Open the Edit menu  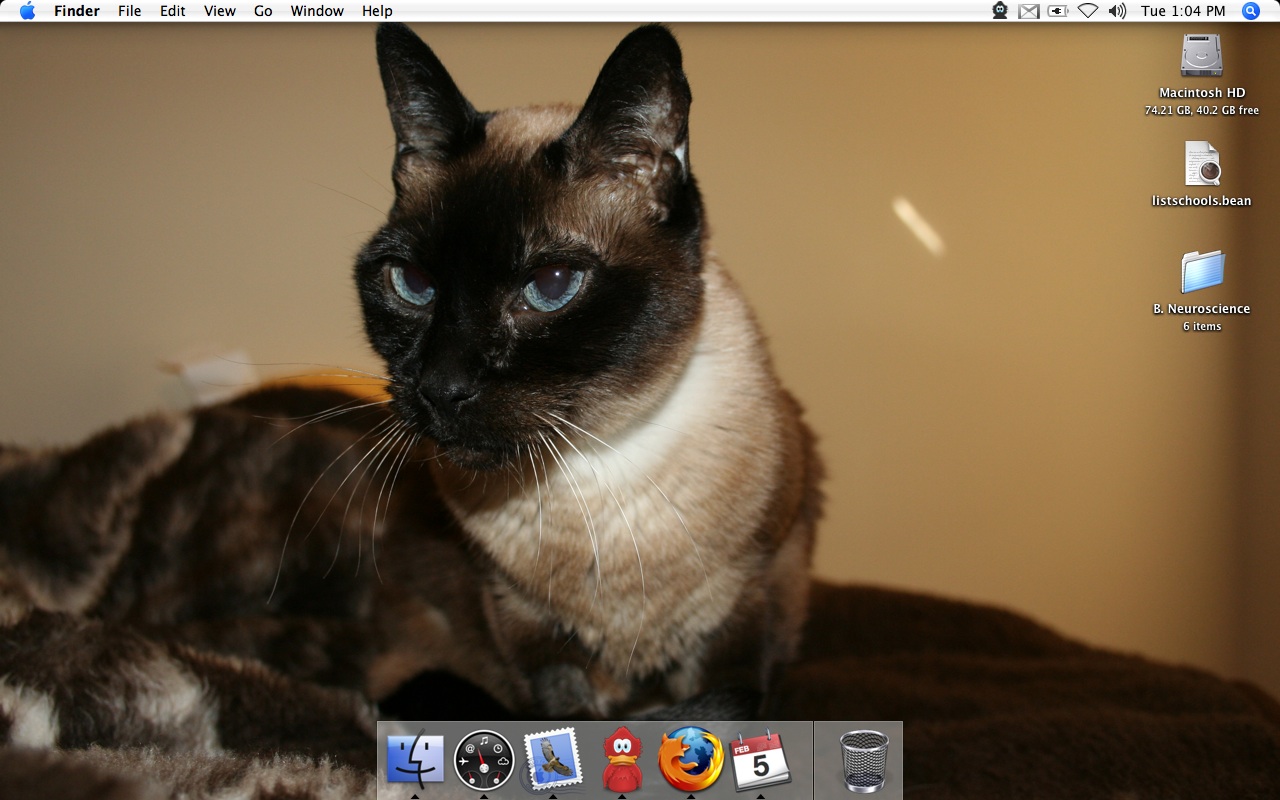point(173,11)
